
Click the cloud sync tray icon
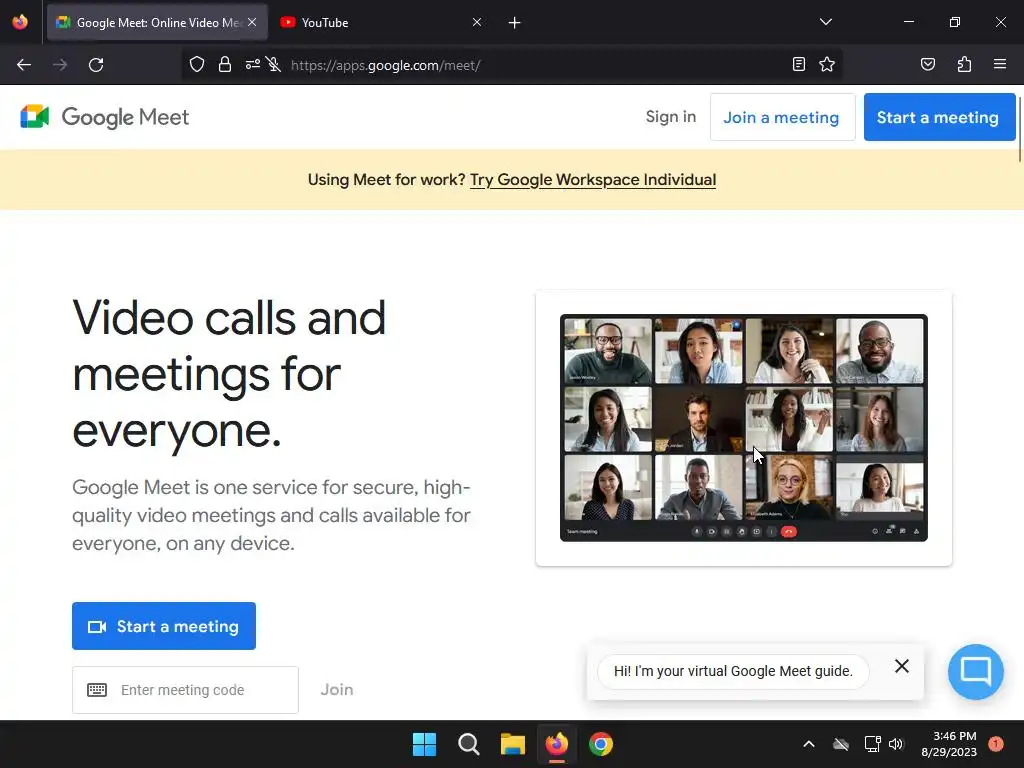841,744
